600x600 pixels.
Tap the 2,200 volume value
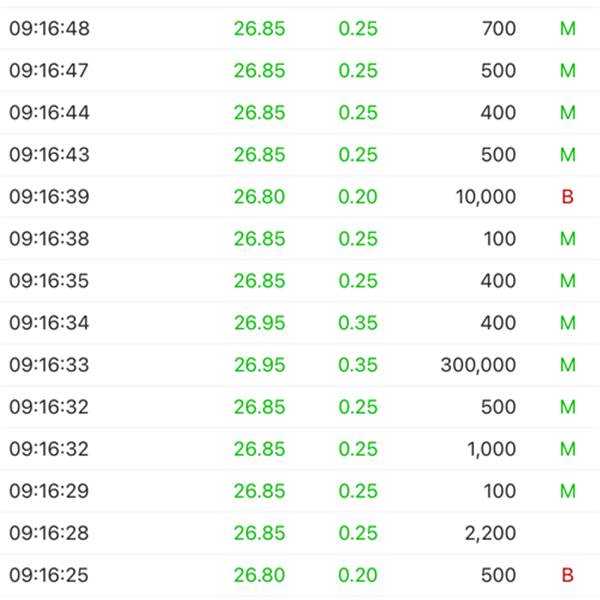[491, 533]
